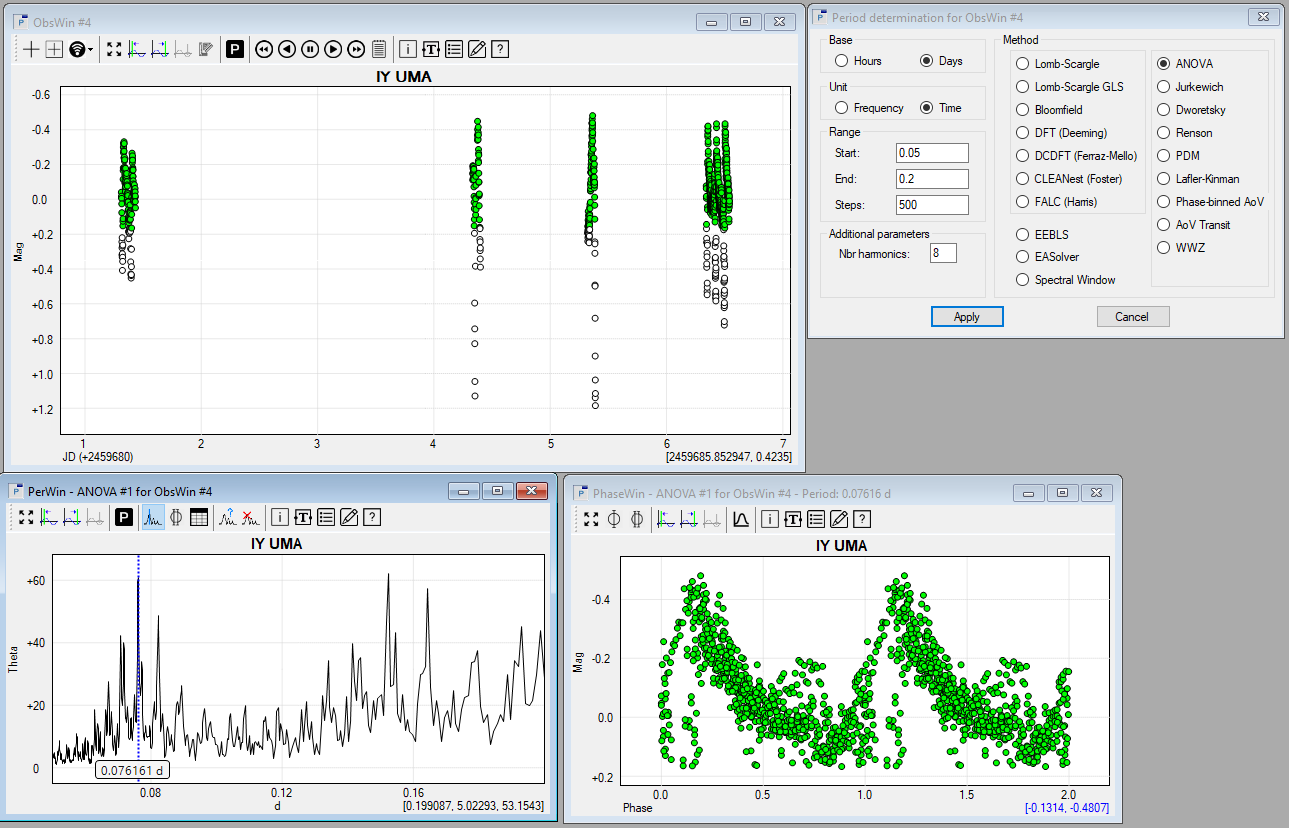
Task: Click the crosshair cursor icon in ObsWin toolbar
Action: pyautogui.click(x=32, y=49)
